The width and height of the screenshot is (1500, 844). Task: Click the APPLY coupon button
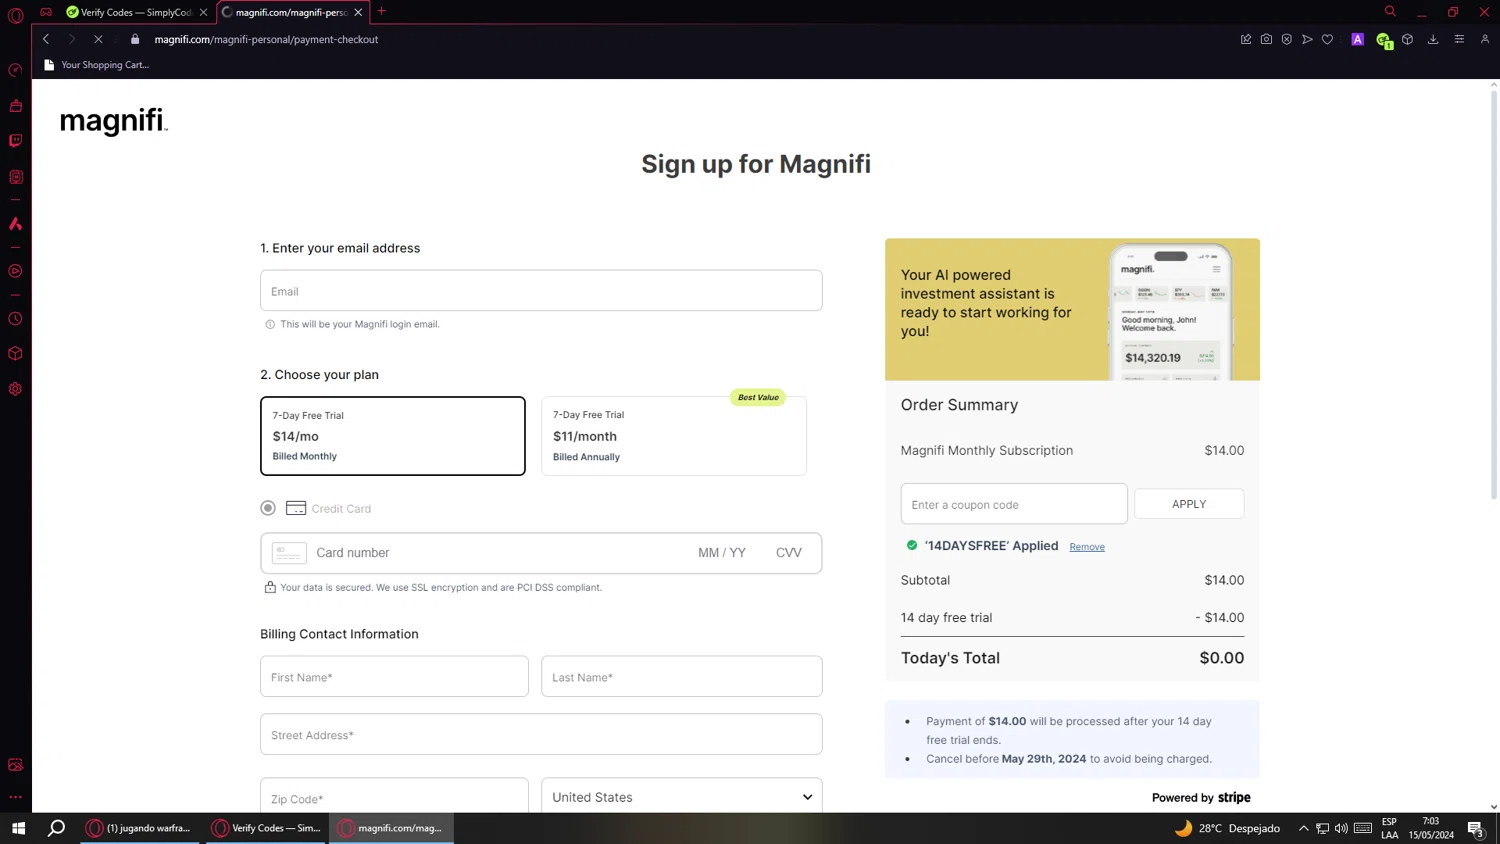(1189, 504)
